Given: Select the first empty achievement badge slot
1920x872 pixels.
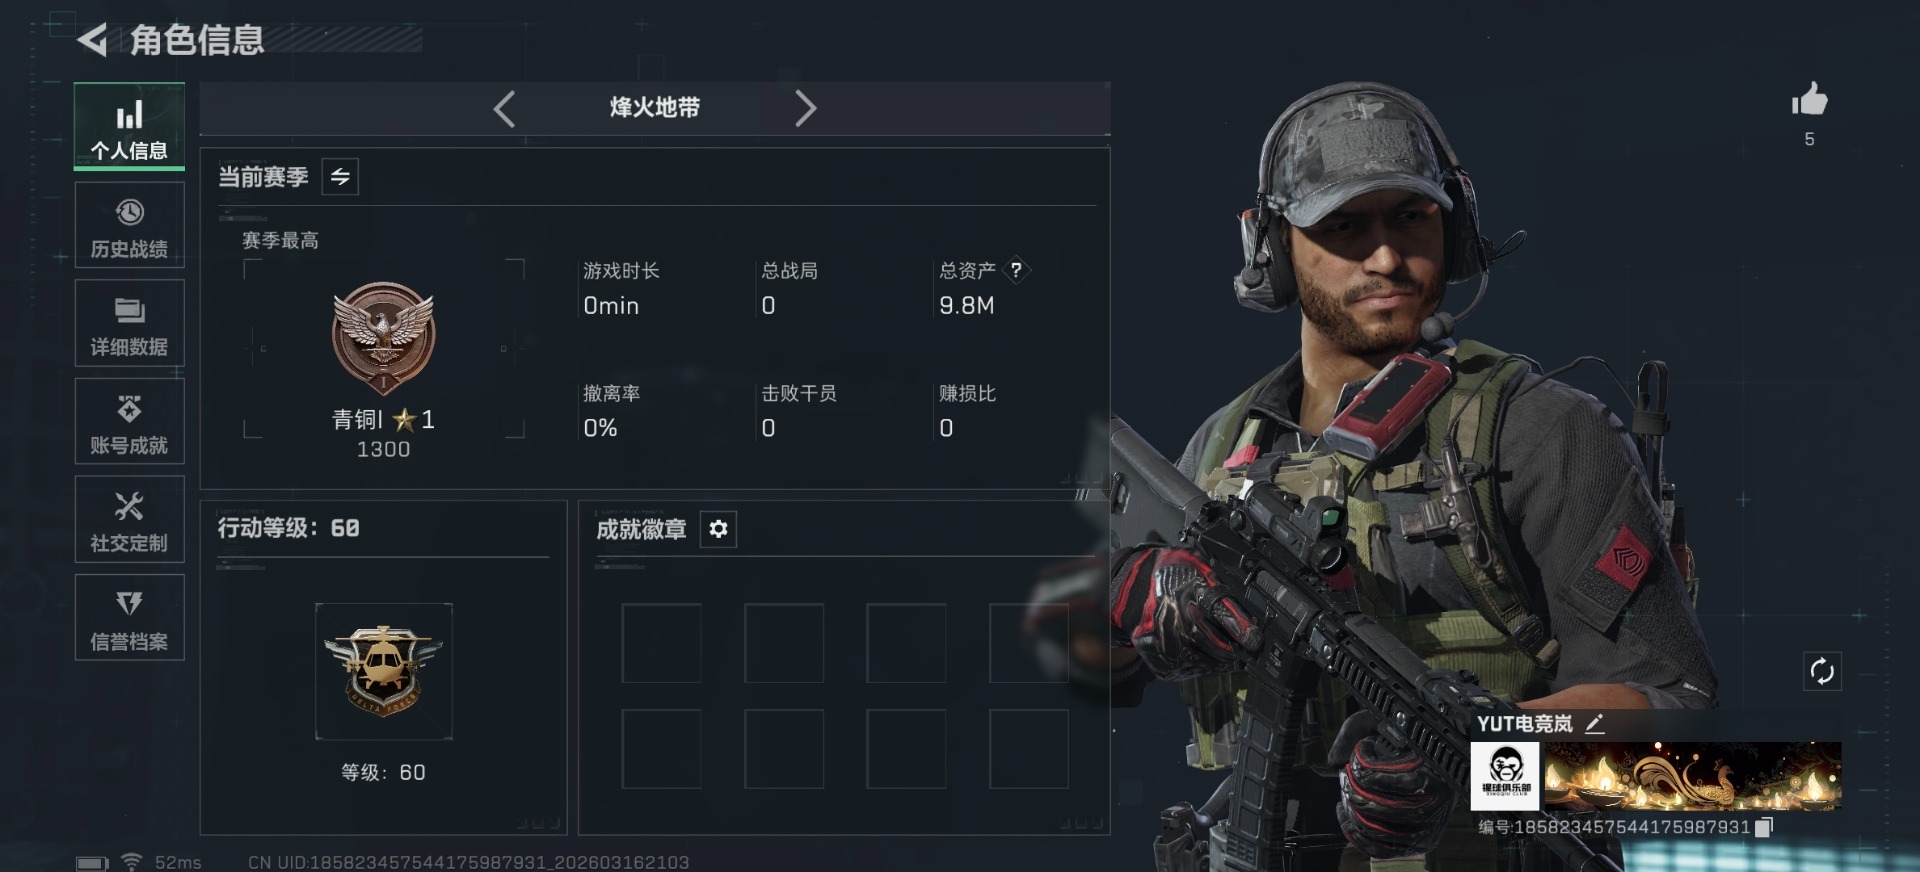Looking at the screenshot, I should [x=661, y=643].
